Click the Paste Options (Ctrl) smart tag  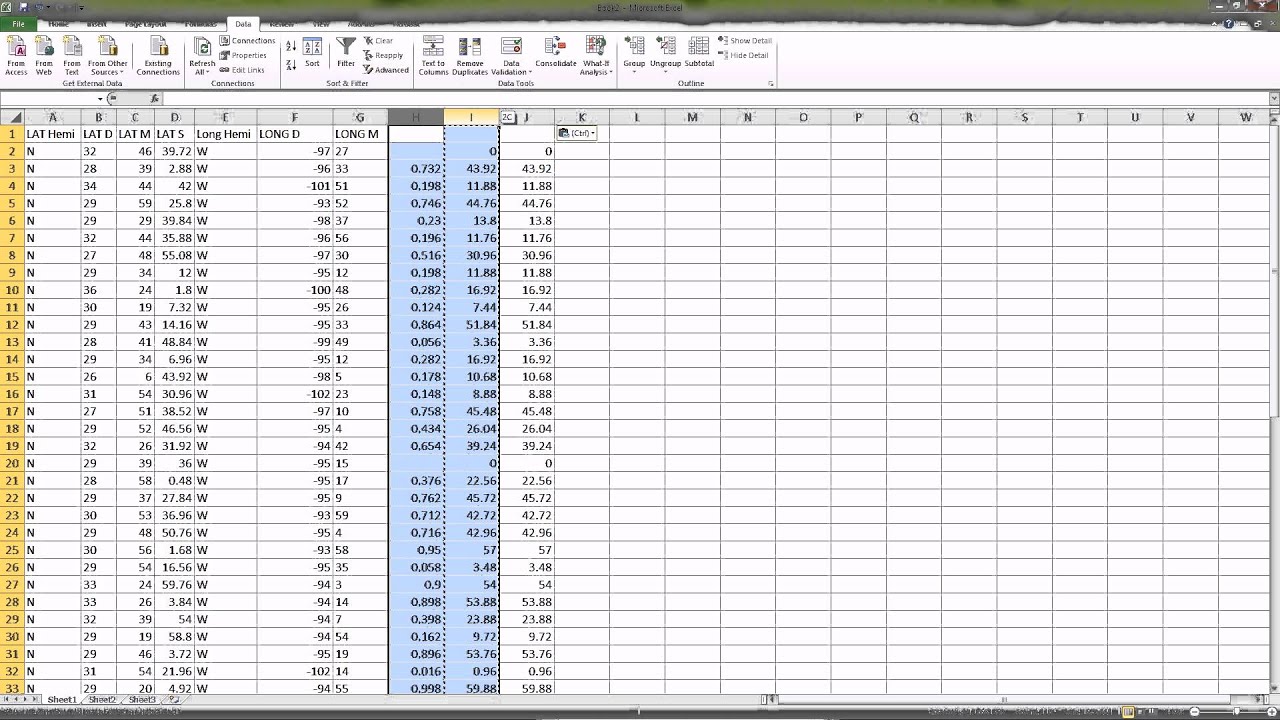[x=577, y=133]
